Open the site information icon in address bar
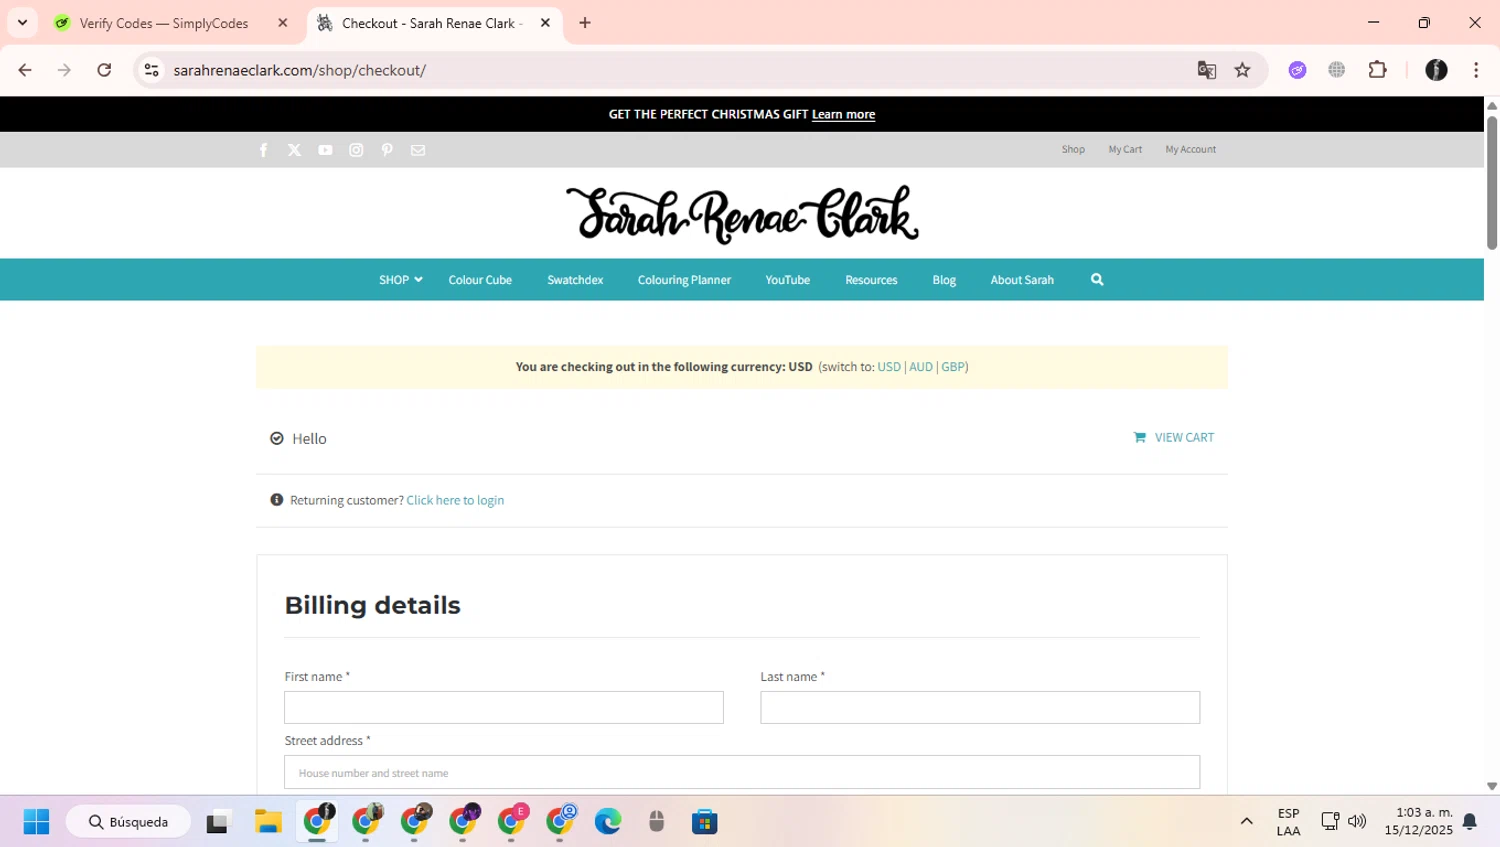Image resolution: width=1500 pixels, height=847 pixels. tap(151, 70)
